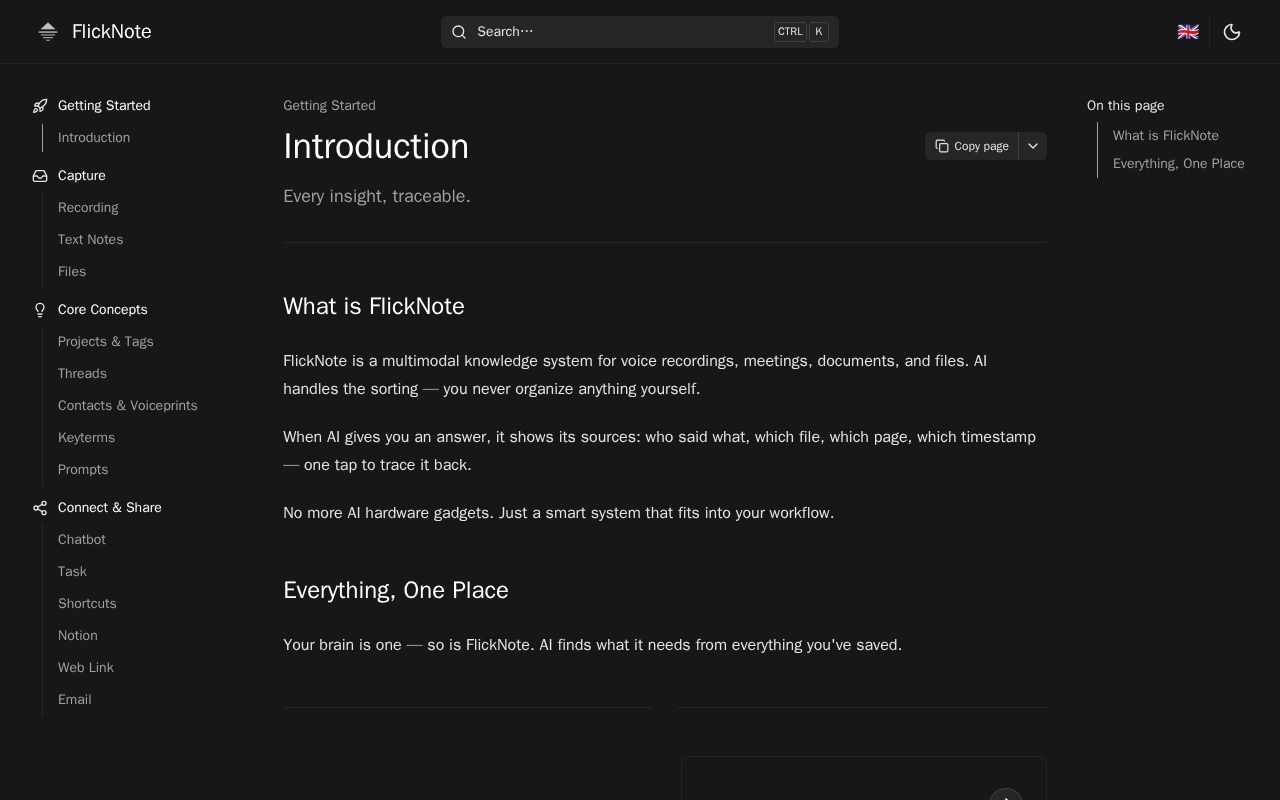Click the Getting Started breadcrumb
This screenshot has height=800, width=1280.
click(329, 106)
